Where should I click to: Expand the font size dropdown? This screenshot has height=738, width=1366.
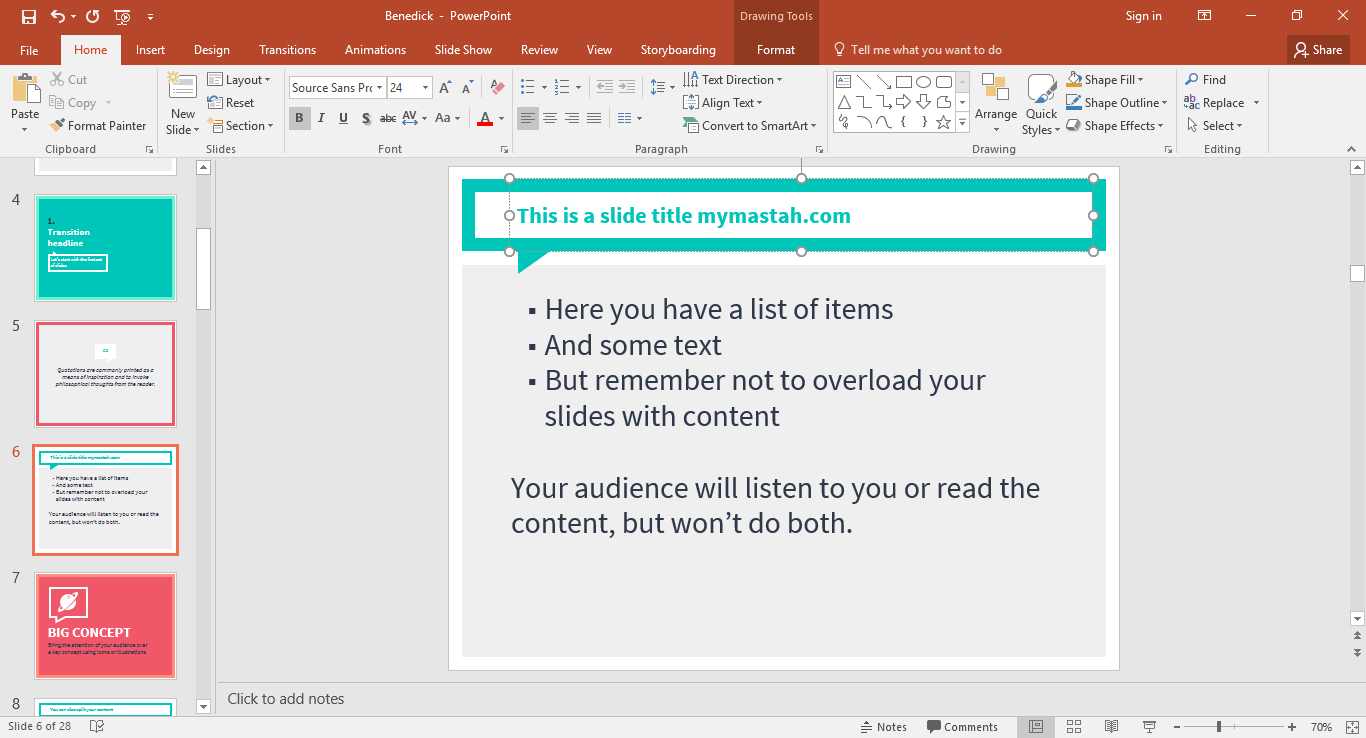(x=426, y=88)
